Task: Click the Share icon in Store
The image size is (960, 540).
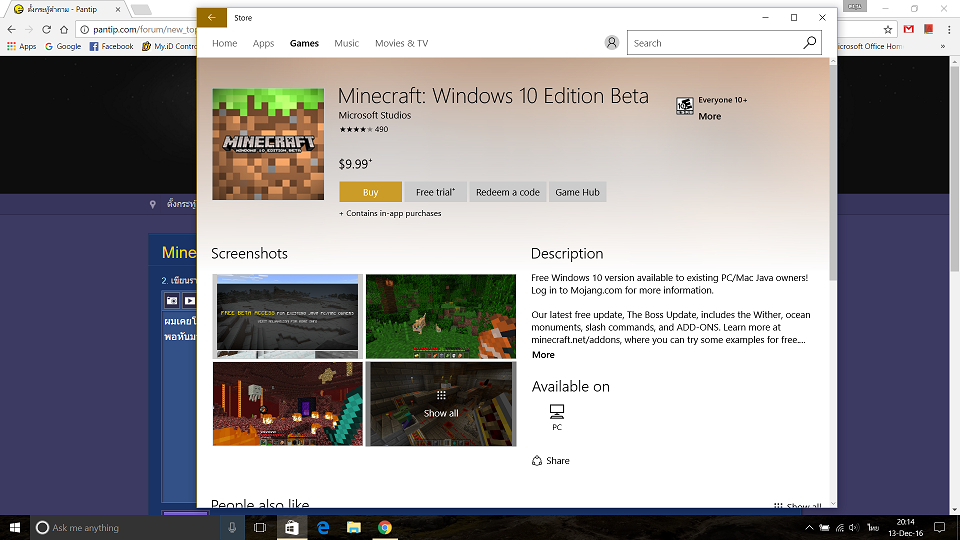Action: [537, 460]
